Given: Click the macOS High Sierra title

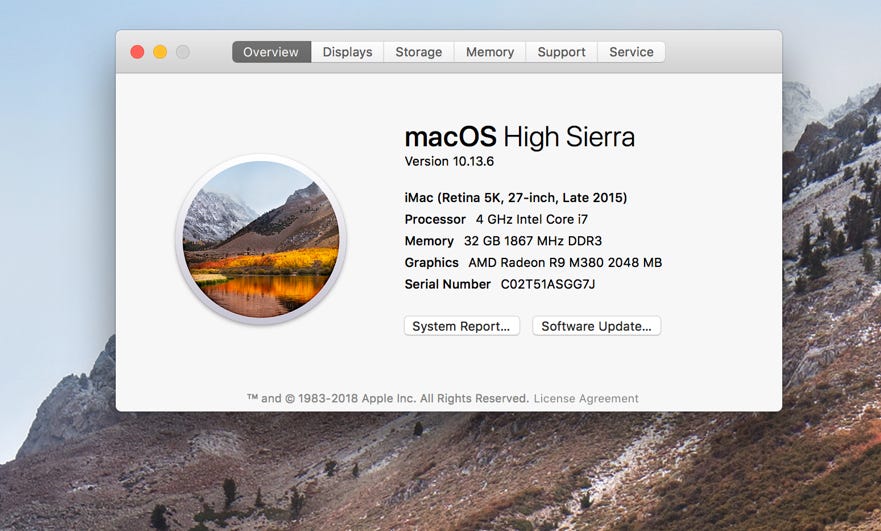Looking at the screenshot, I should [520, 137].
